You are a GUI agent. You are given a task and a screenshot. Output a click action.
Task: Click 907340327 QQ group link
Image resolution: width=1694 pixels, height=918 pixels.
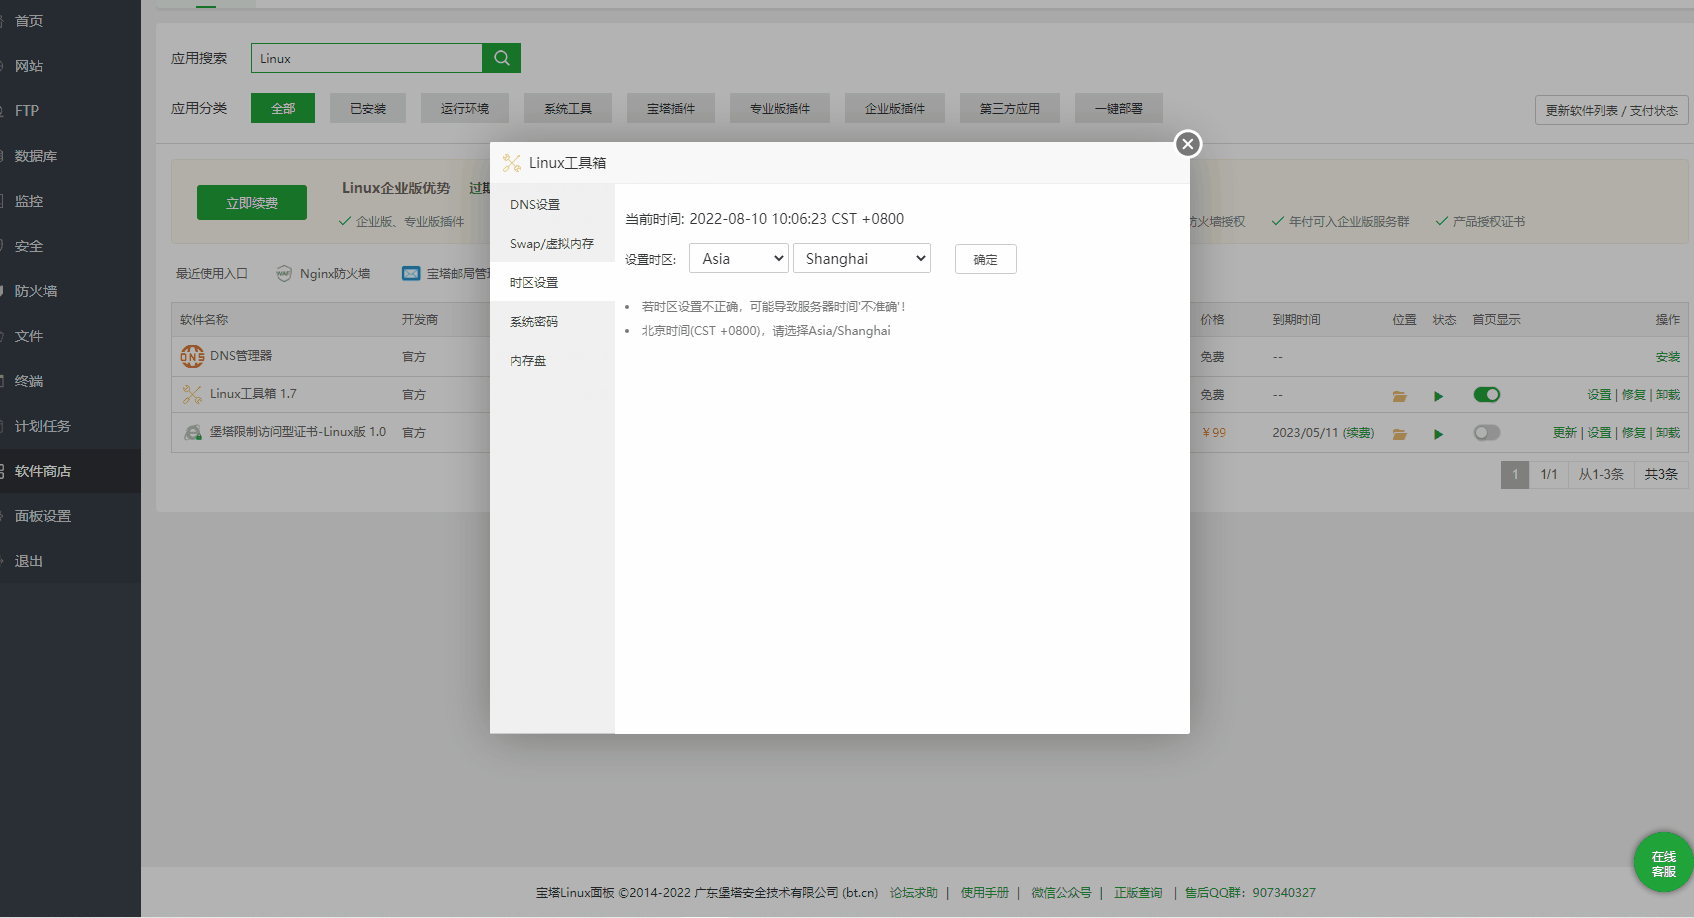pyautogui.click(x=1284, y=893)
